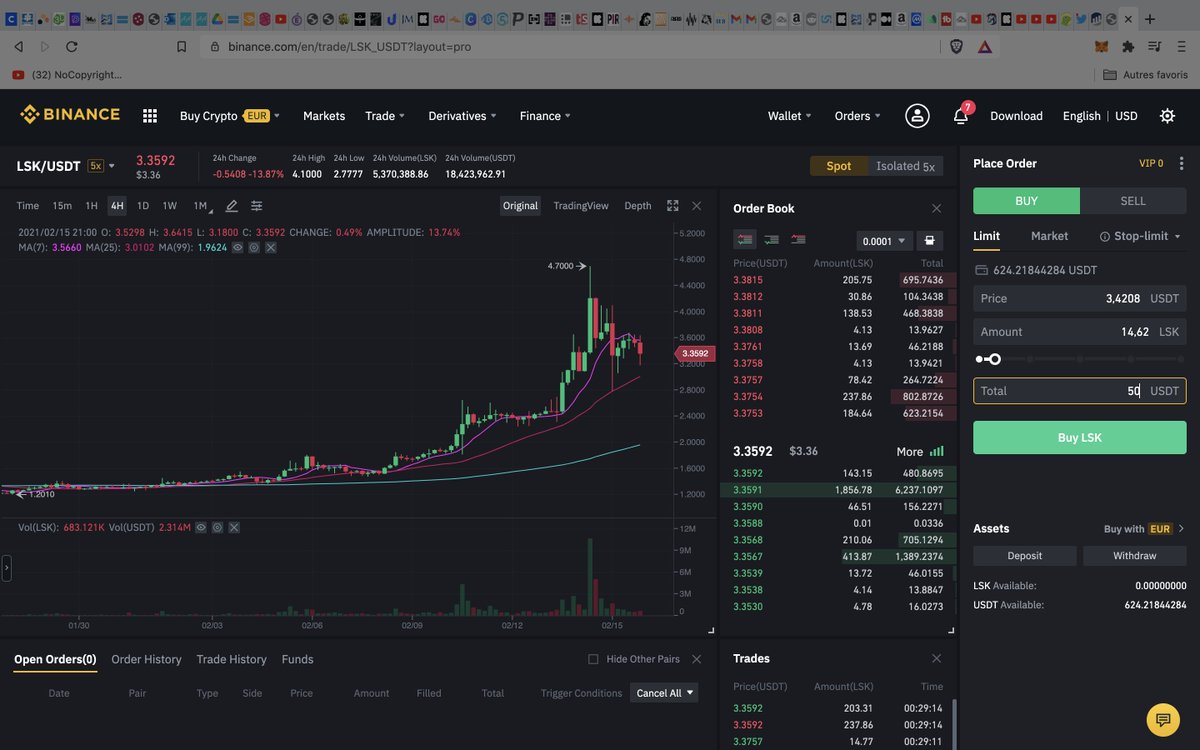Show asks-only order book view

pyautogui.click(x=798, y=240)
